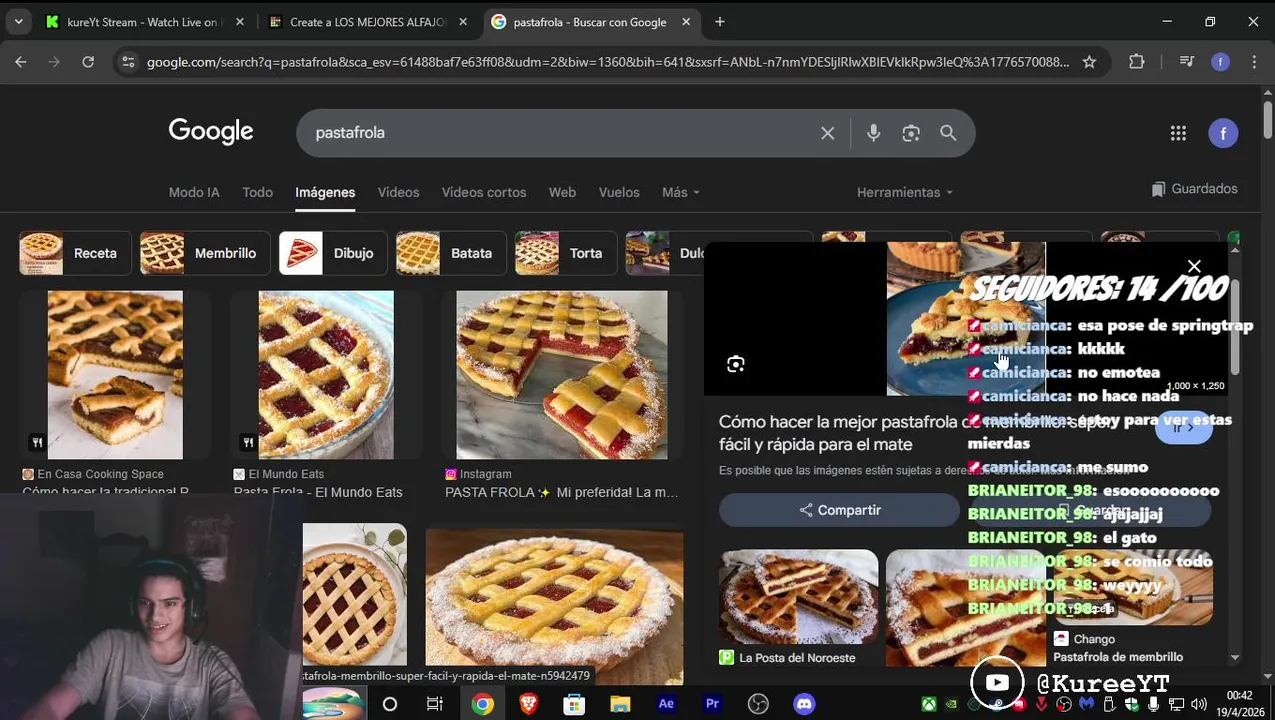The image size is (1275, 720).
Task: Close the kureYt Stream tab
Action: tap(239, 22)
